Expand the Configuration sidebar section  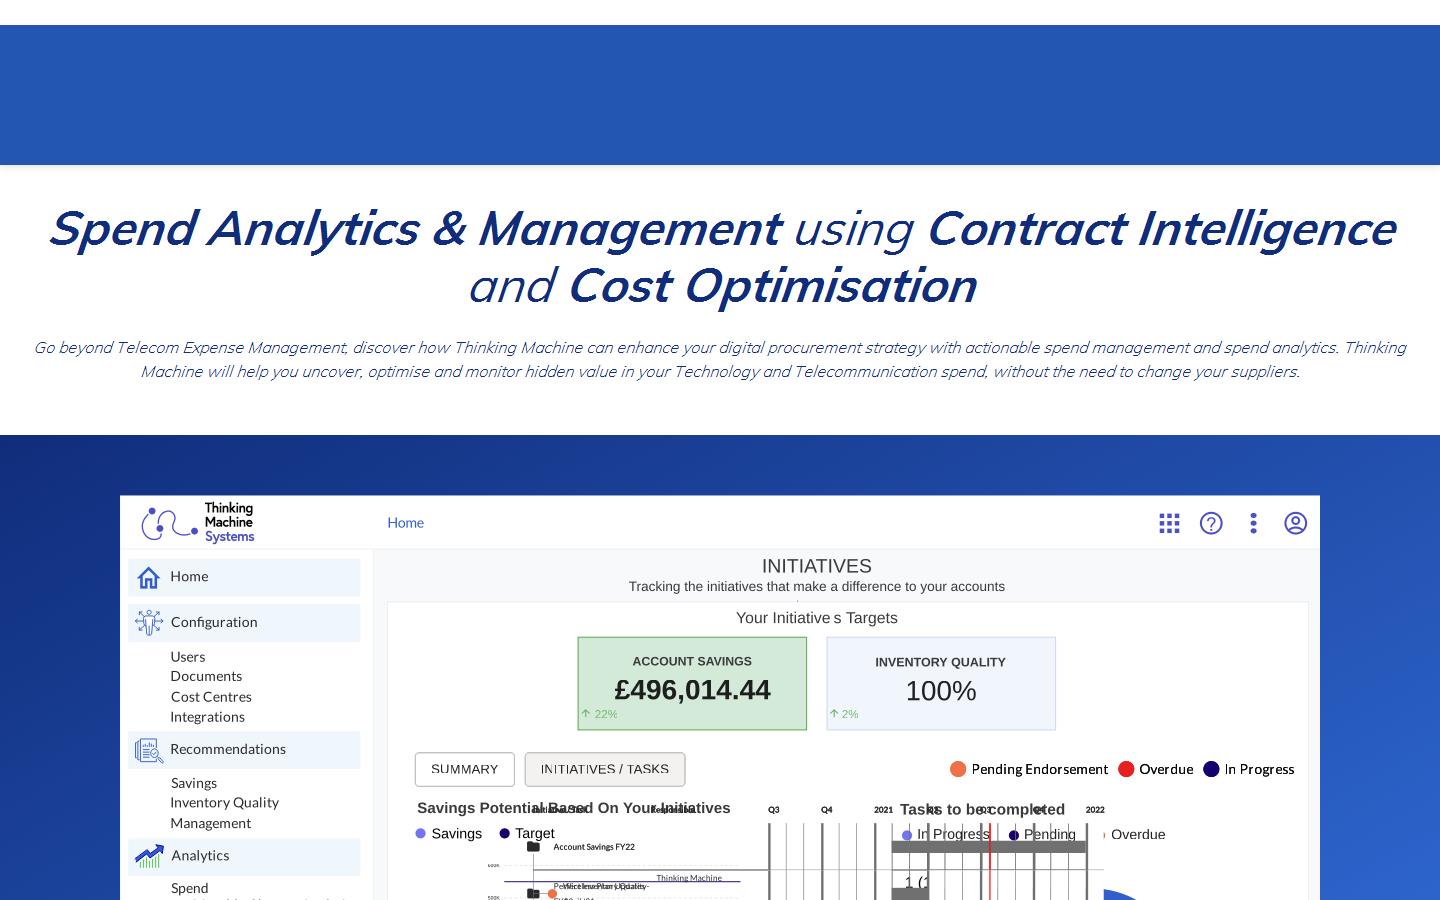tap(214, 622)
